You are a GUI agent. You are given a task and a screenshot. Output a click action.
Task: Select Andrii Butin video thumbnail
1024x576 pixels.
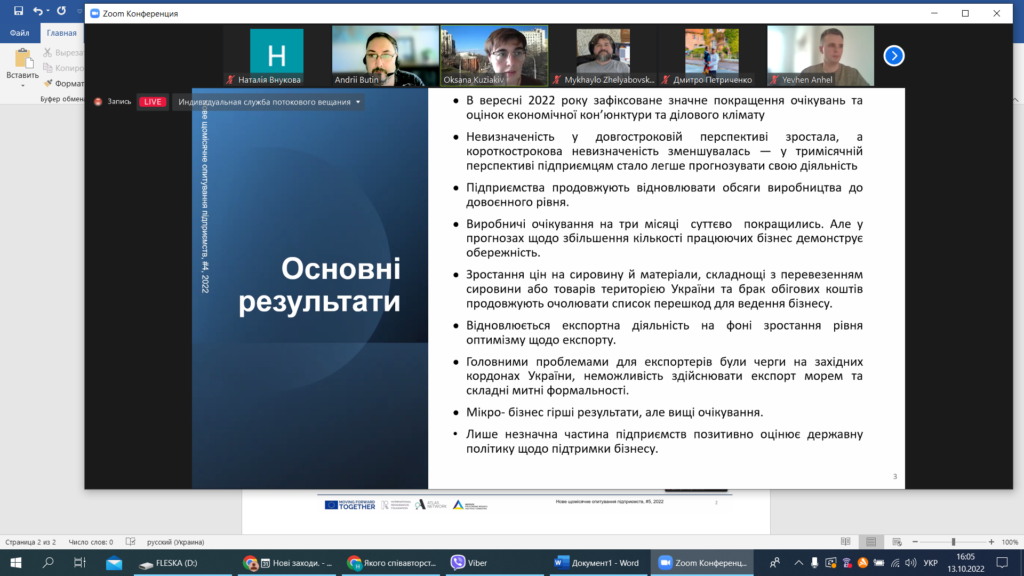point(385,56)
